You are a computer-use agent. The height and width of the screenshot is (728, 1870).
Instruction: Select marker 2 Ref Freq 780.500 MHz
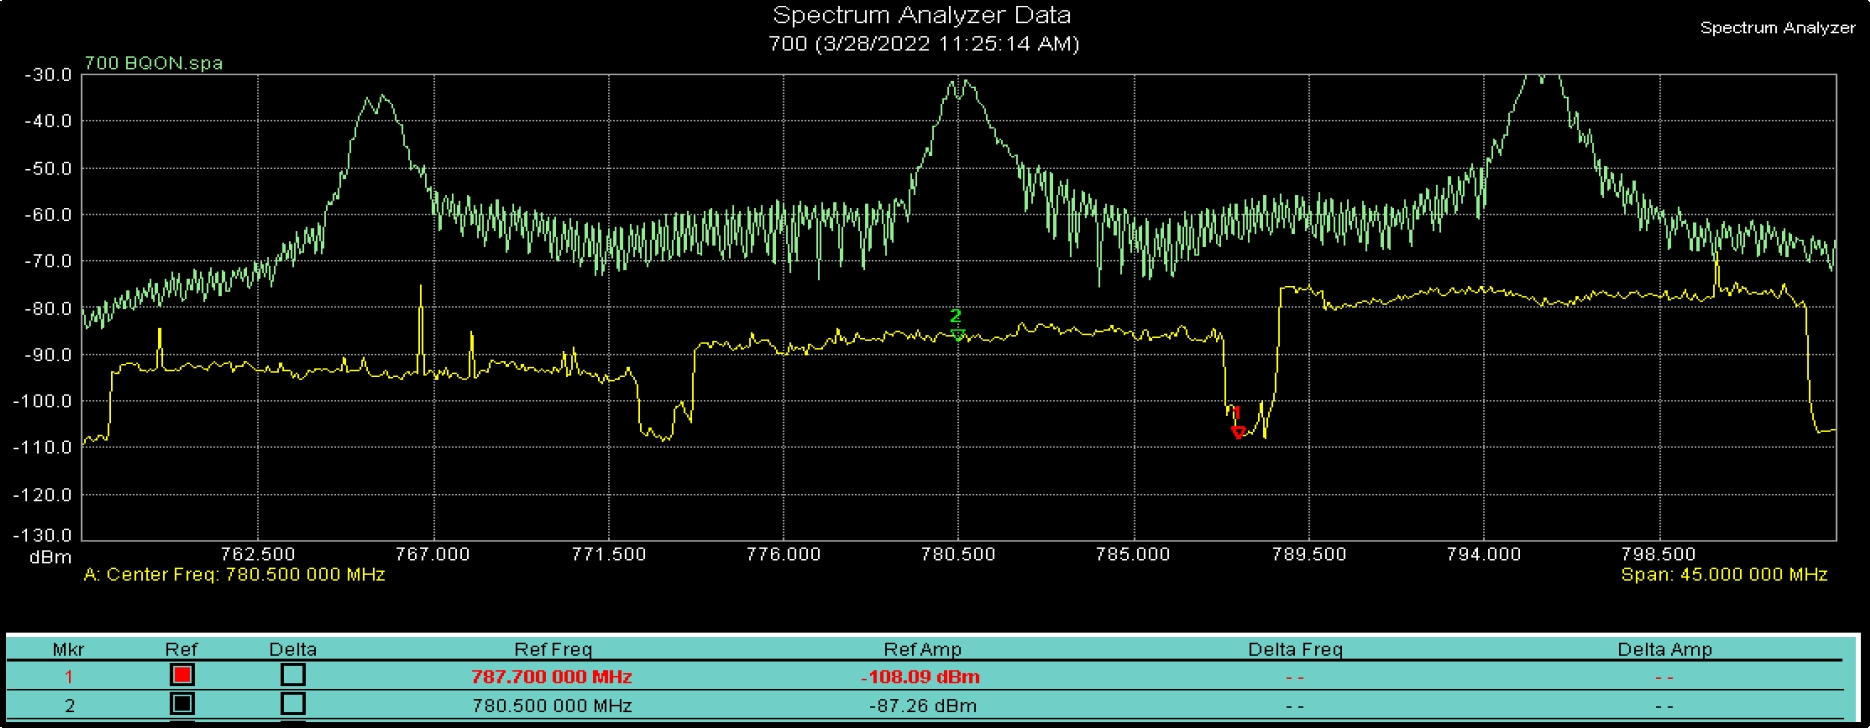pos(551,705)
